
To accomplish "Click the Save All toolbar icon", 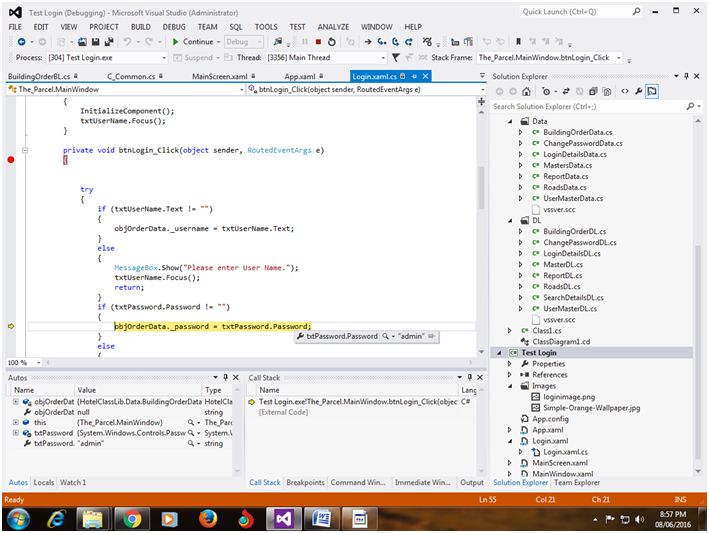I will [108, 42].
